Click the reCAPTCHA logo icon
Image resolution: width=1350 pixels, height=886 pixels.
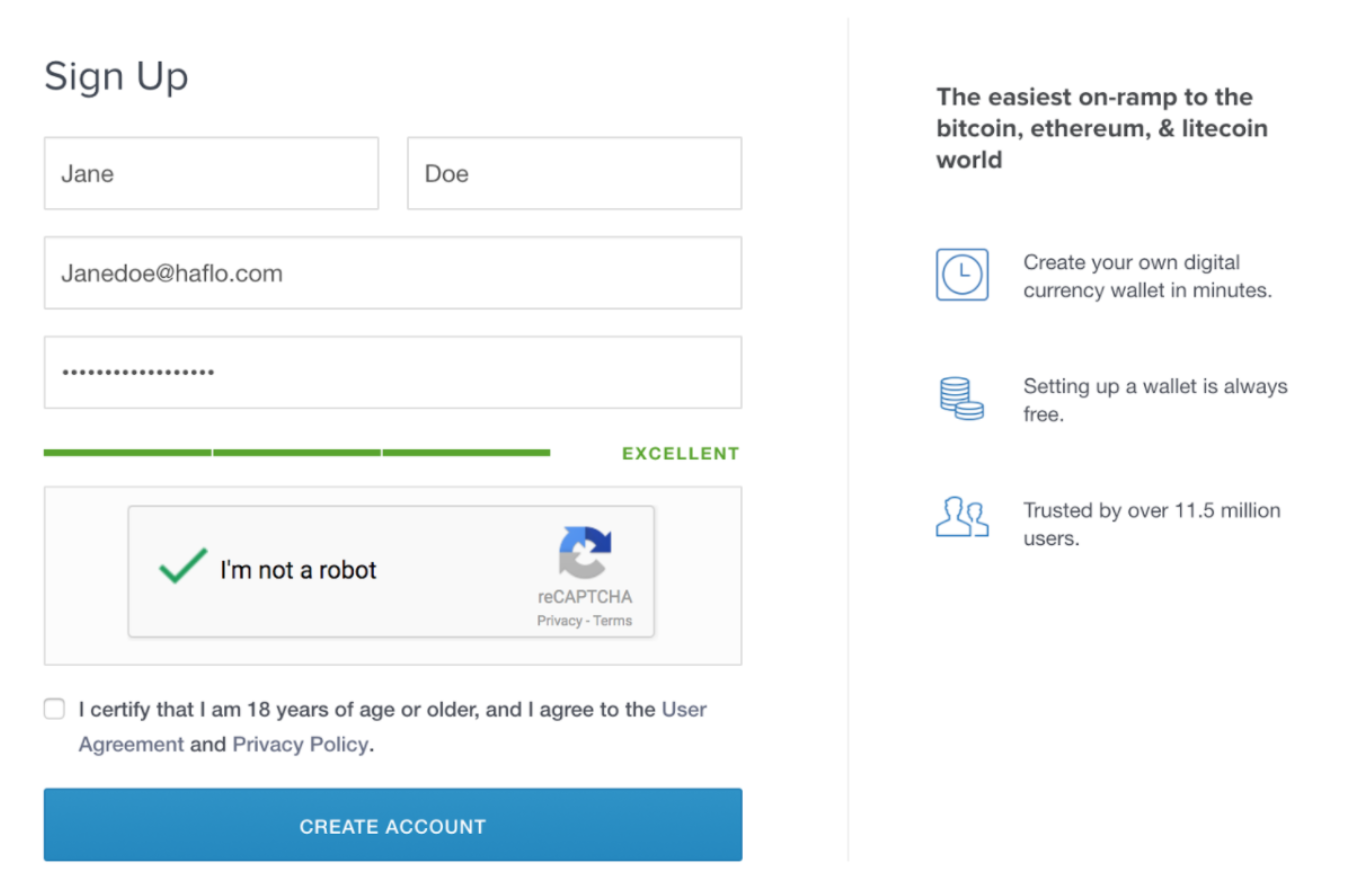[585, 552]
